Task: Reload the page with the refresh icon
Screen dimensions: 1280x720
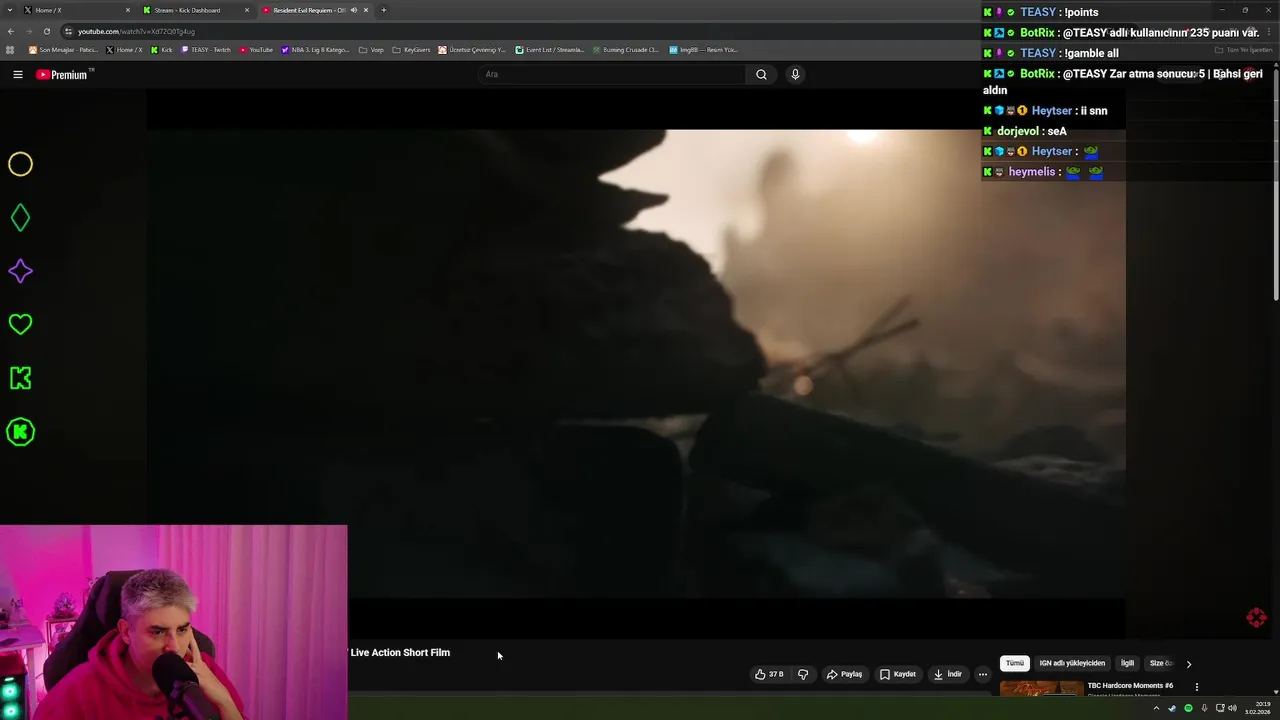Action: pyautogui.click(x=46, y=31)
